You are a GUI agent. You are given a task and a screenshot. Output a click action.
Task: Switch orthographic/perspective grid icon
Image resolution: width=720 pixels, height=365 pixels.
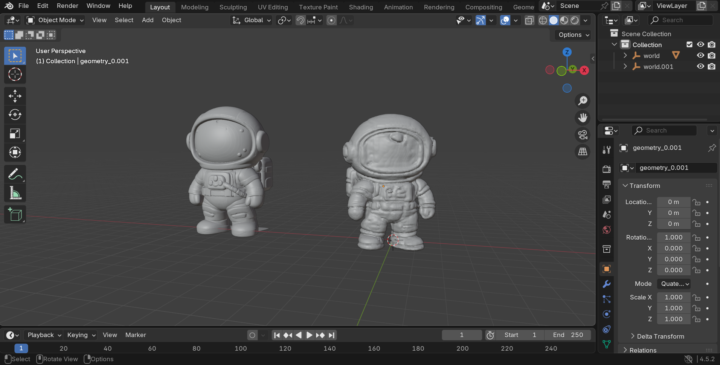pyautogui.click(x=583, y=152)
